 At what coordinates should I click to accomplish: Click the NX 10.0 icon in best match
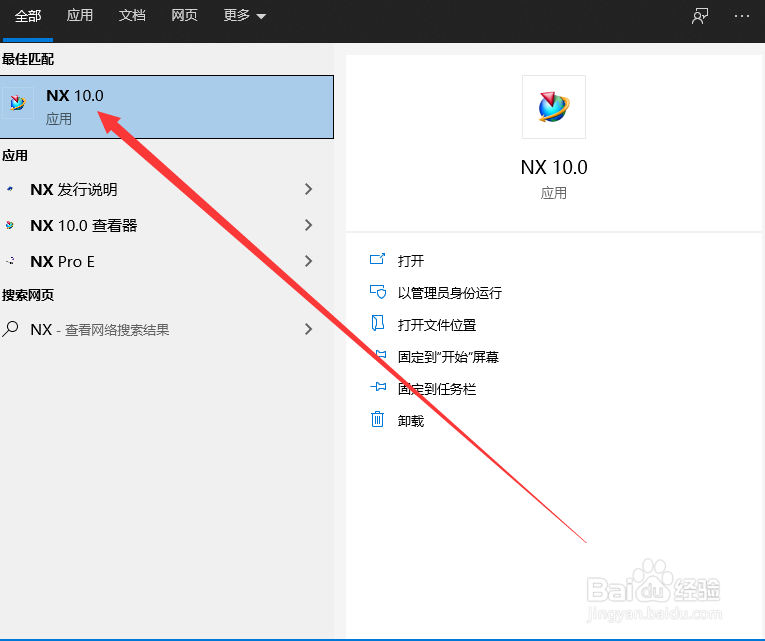click(x=18, y=103)
